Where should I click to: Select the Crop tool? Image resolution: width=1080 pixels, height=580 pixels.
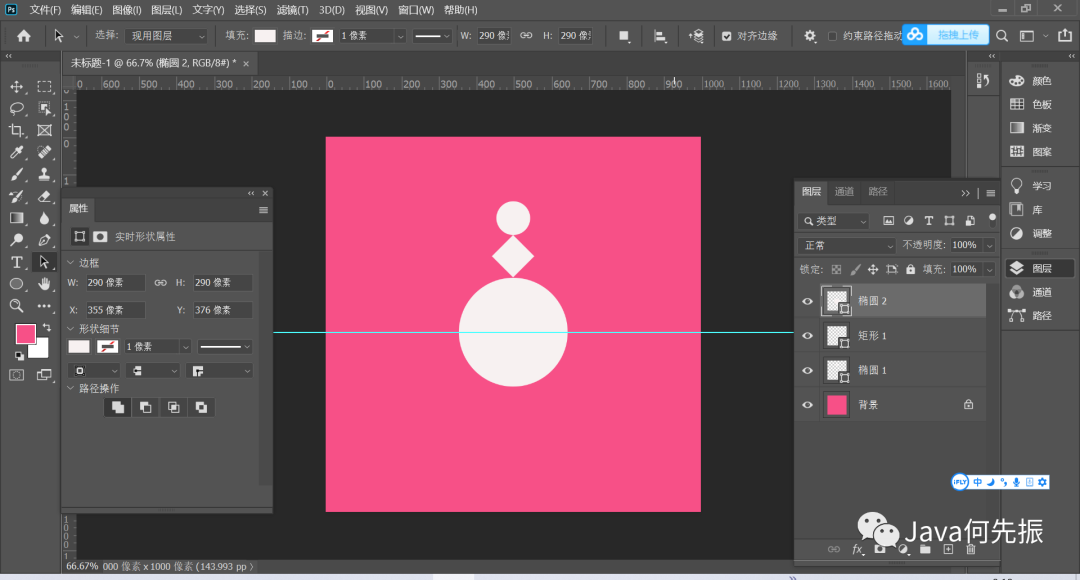(17, 130)
